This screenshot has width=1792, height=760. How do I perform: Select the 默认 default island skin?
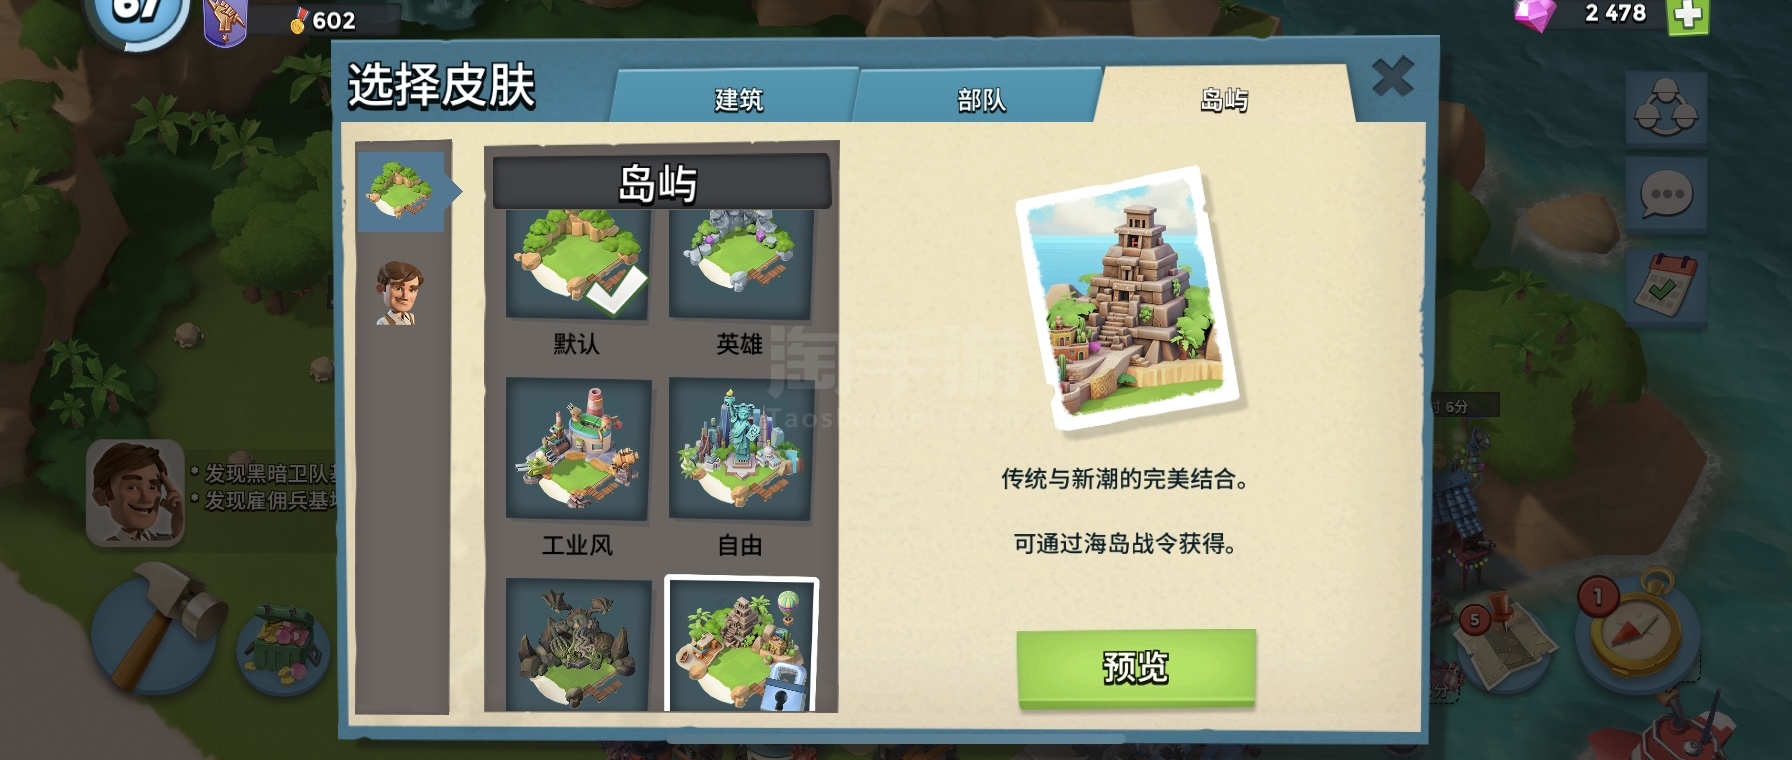pyautogui.click(x=578, y=264)
